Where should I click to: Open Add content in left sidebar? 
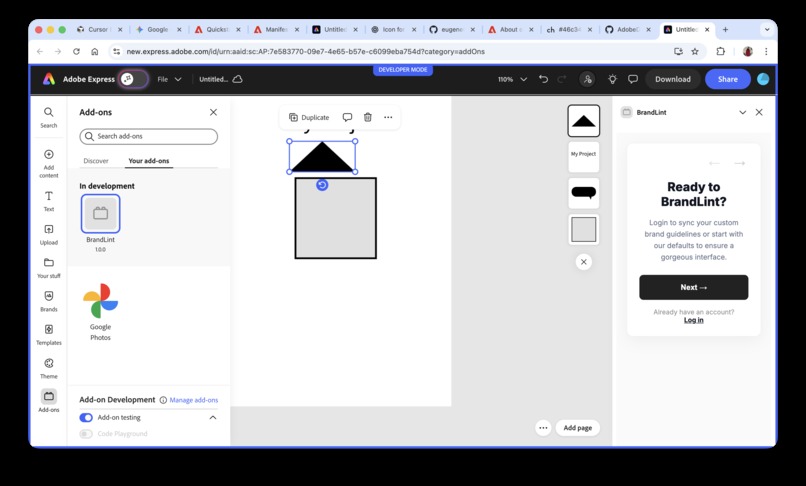[48, 164]
